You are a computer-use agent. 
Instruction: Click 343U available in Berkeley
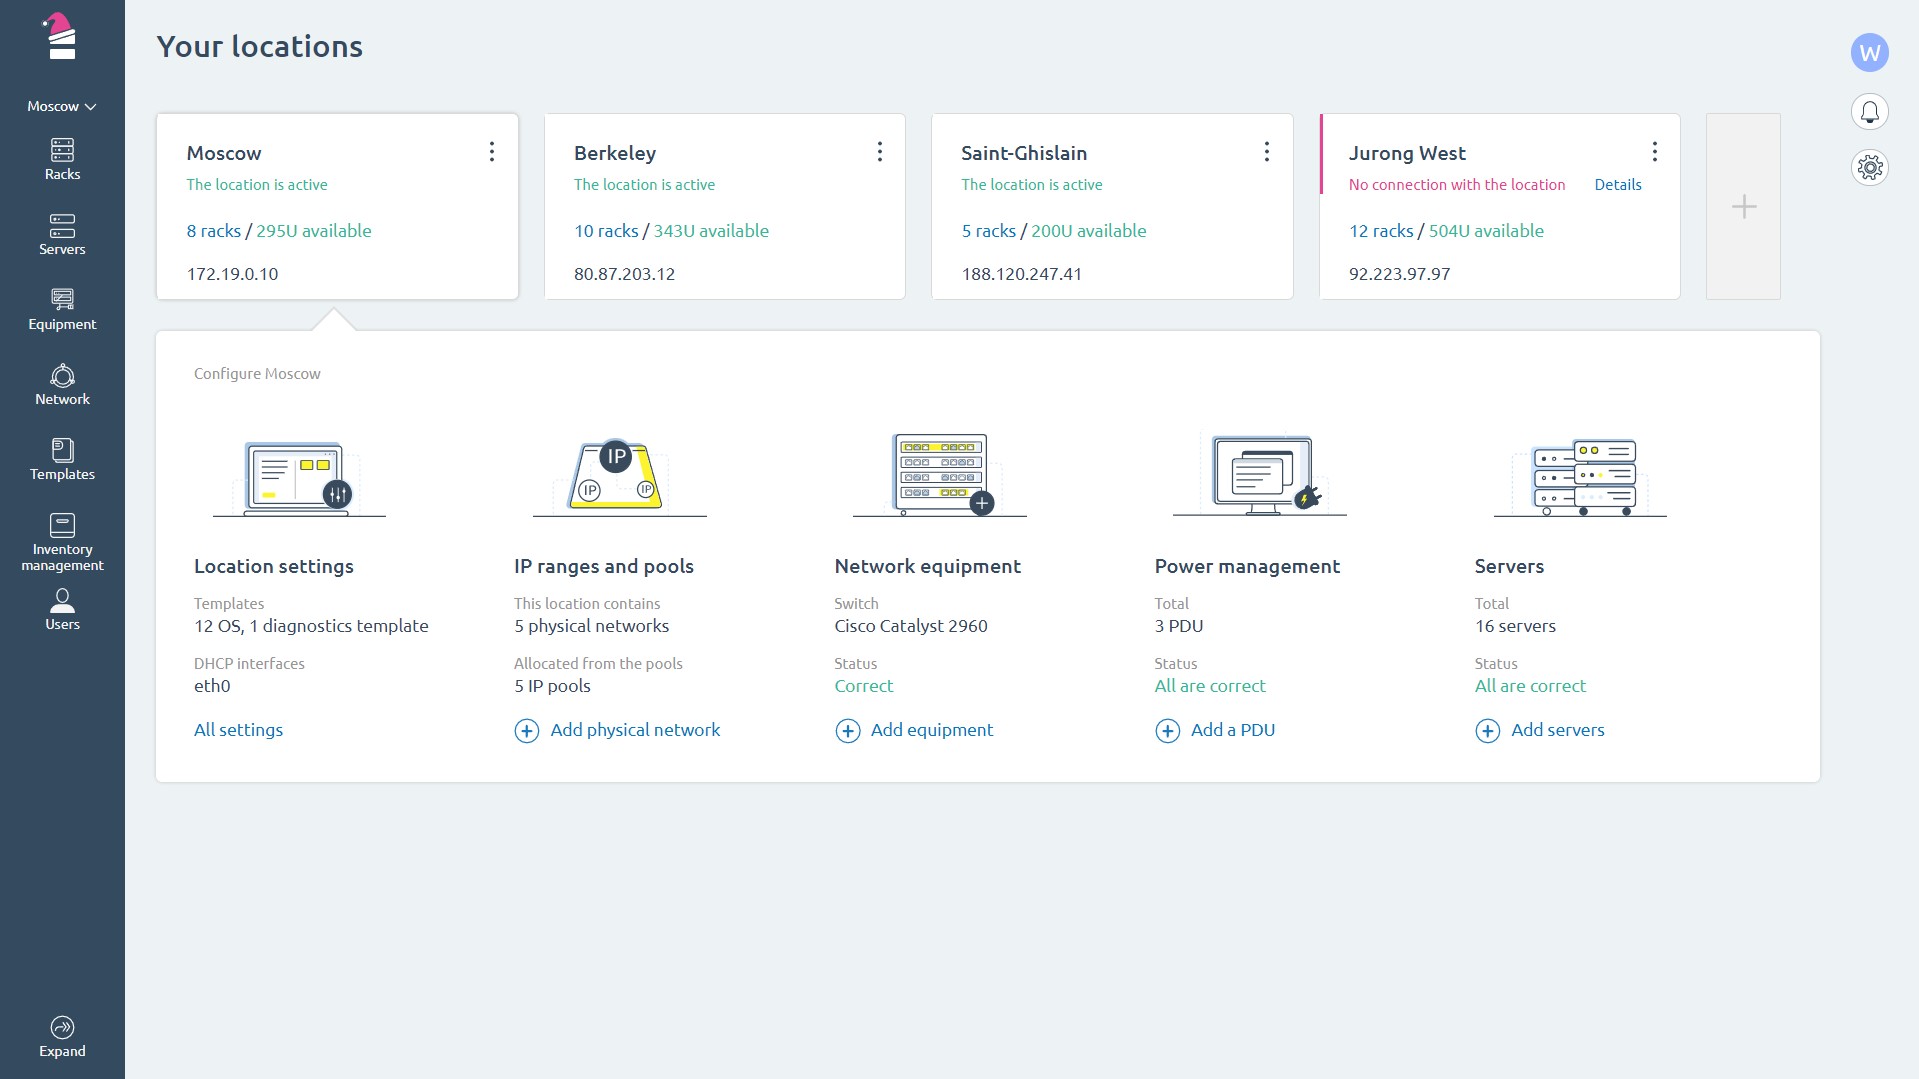point(711,231)
